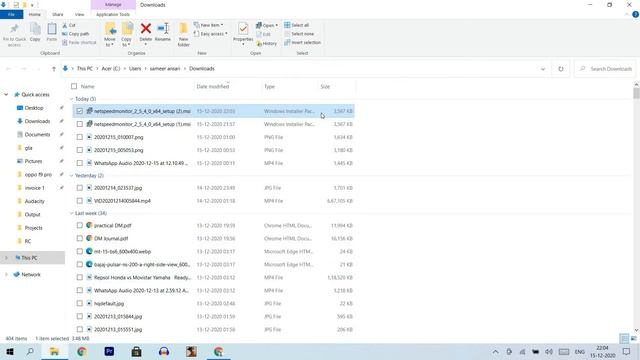
Task: Click Users in the address path
Action: tap(135, 69)
